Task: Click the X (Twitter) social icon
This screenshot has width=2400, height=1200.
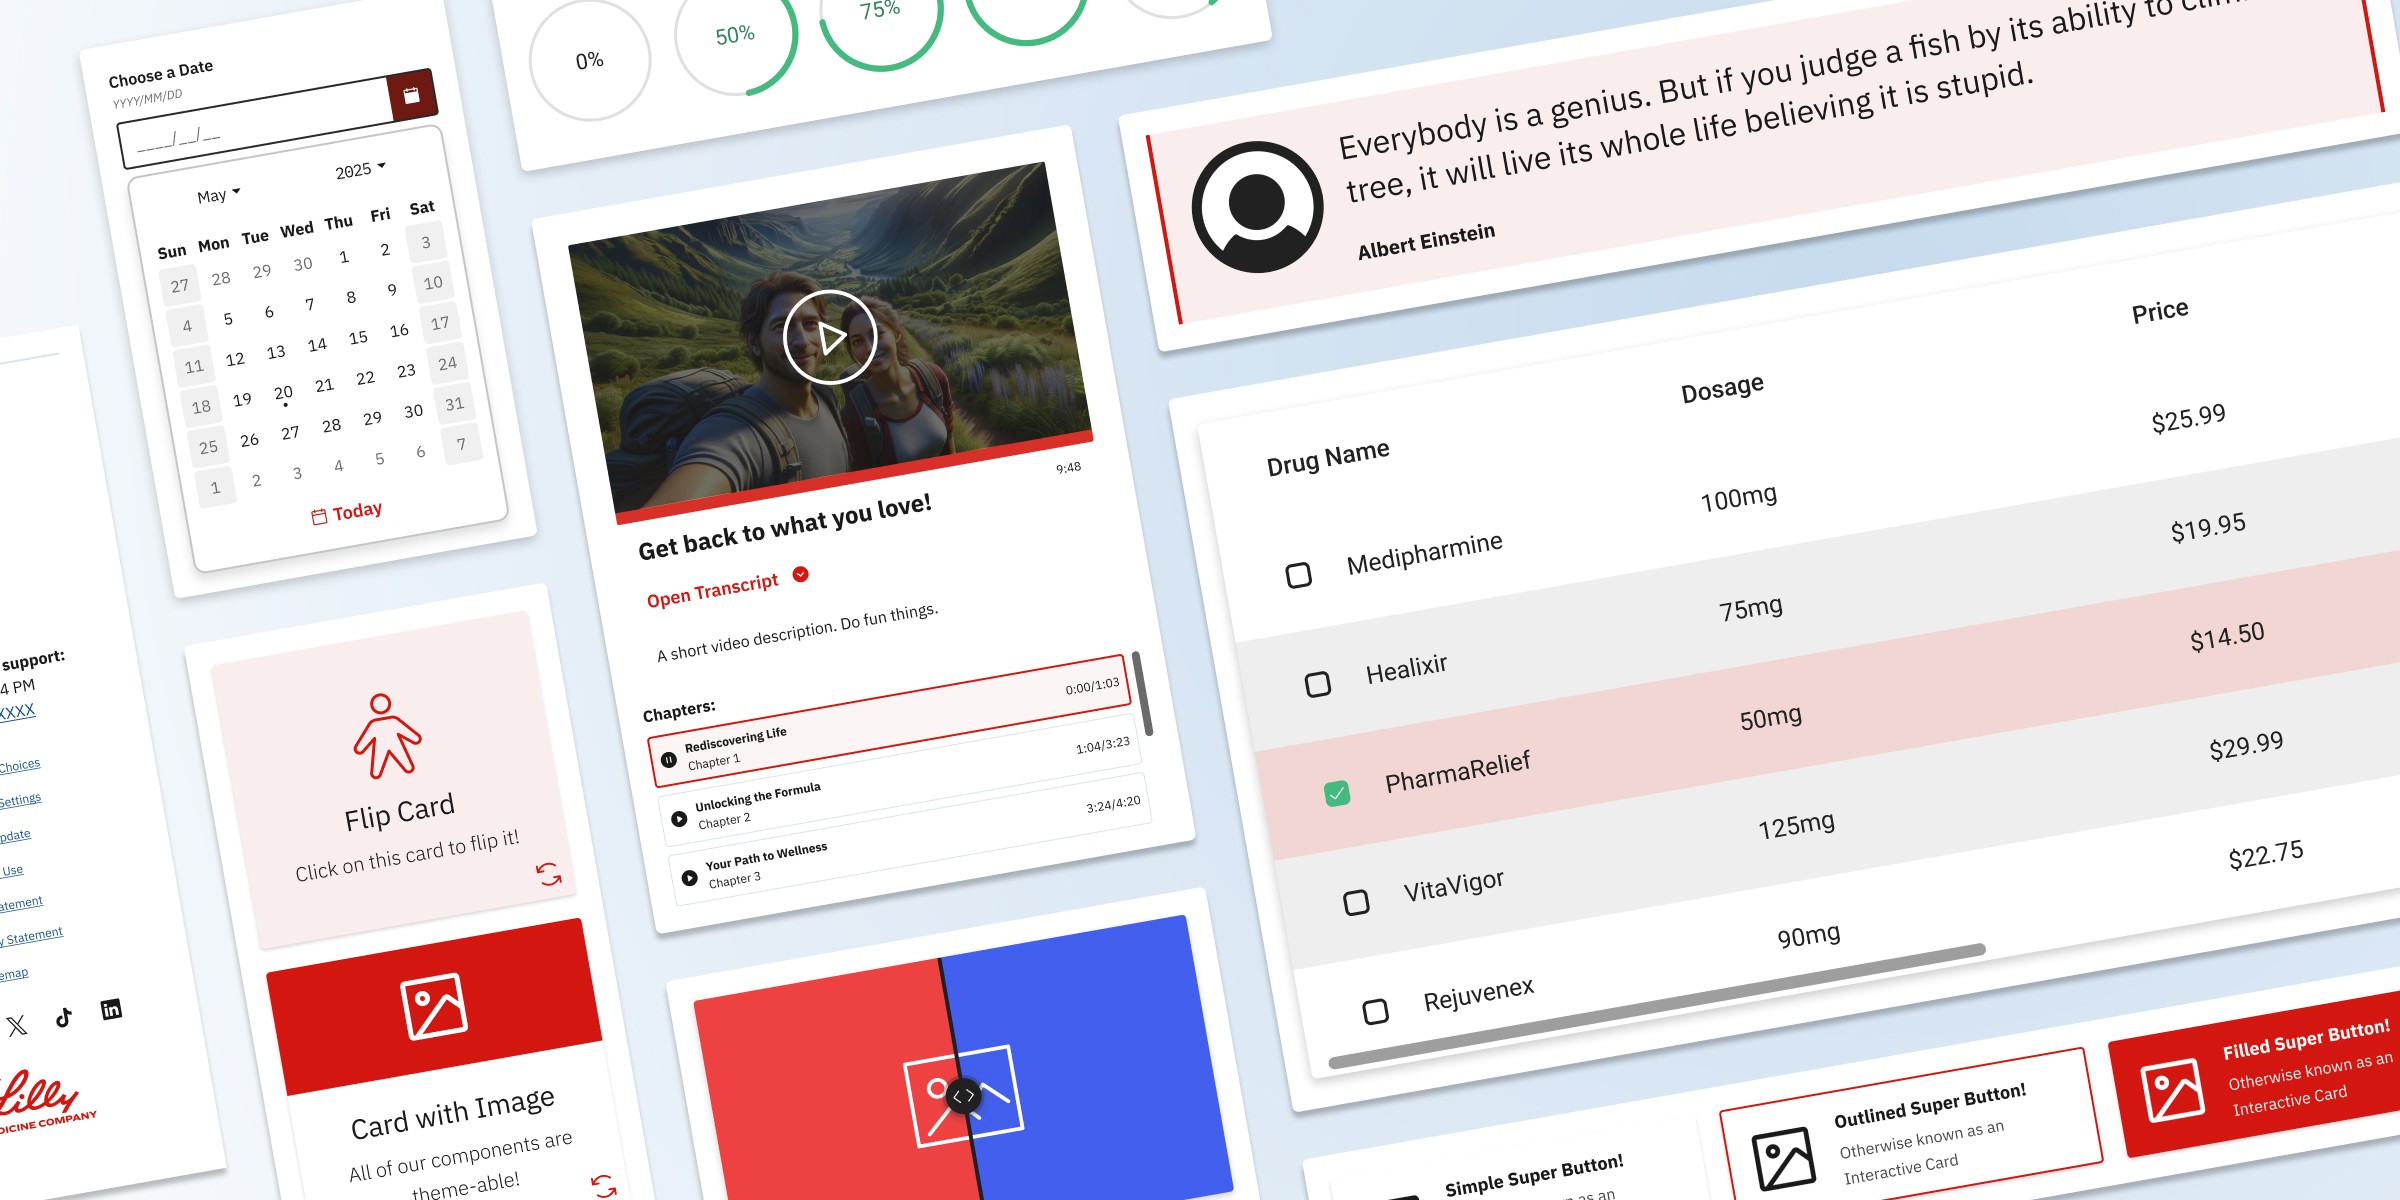Action: [x=17, y=1025]
